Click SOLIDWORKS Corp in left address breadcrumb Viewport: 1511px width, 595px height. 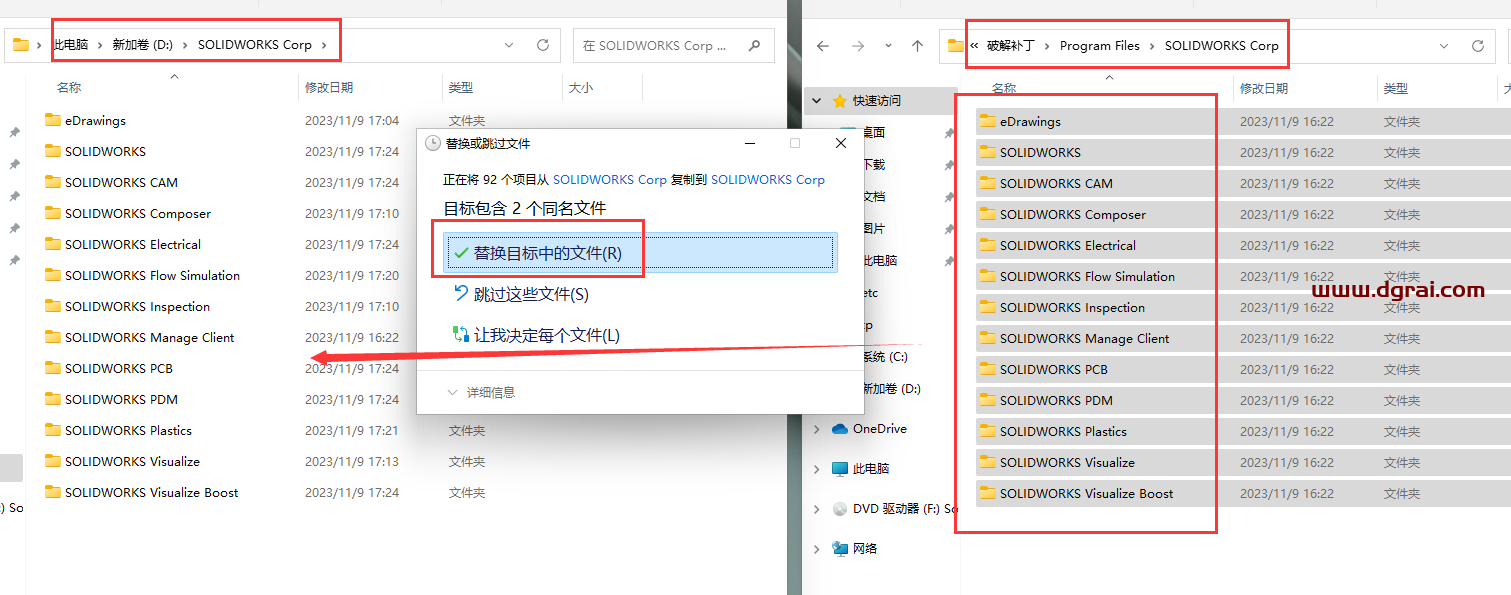[255, 45]
